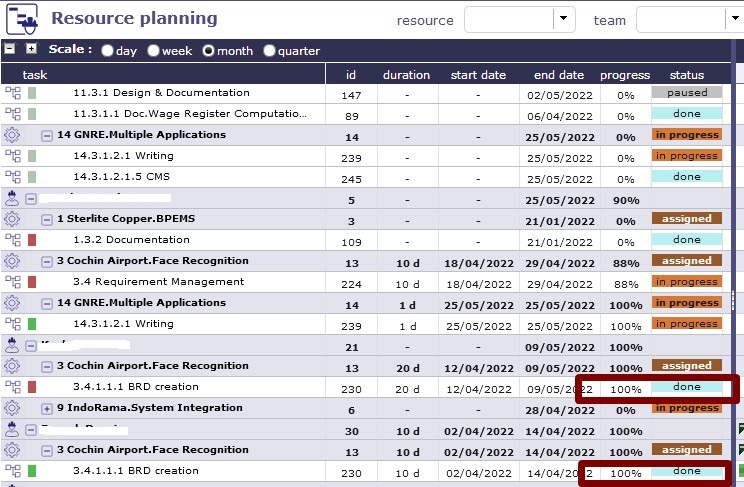Click the task icon for 14.3.1.2.5 CMS
744x487 pixels.
tap(13, 177)
